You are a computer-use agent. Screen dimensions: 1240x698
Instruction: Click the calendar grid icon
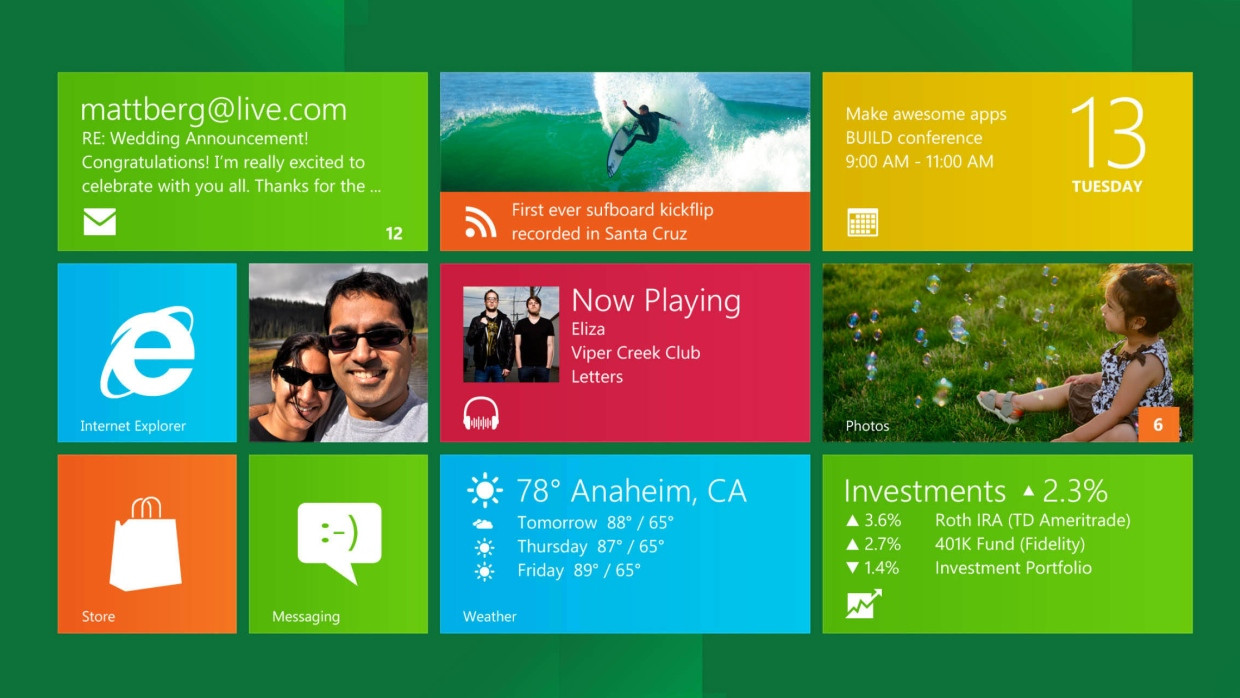coord(862,222)
